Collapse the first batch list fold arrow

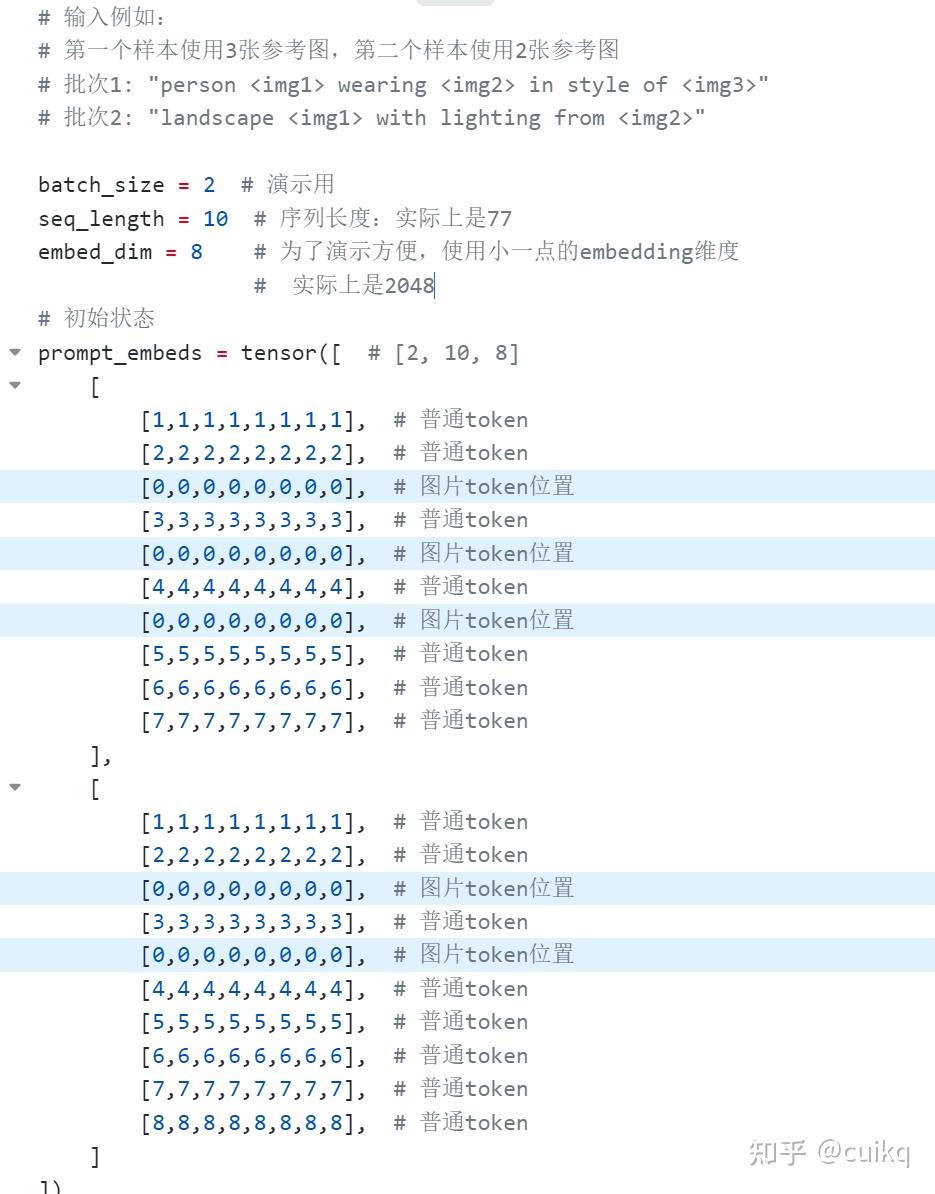click(14, 385)
